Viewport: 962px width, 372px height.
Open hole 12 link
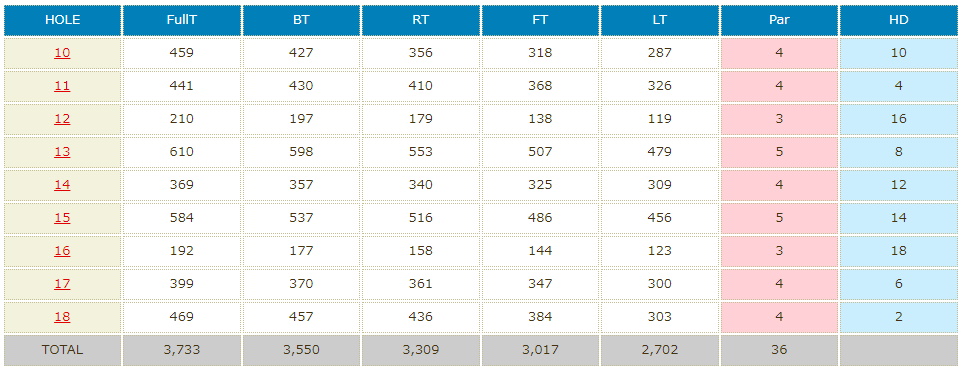click(x=62, y=119)
